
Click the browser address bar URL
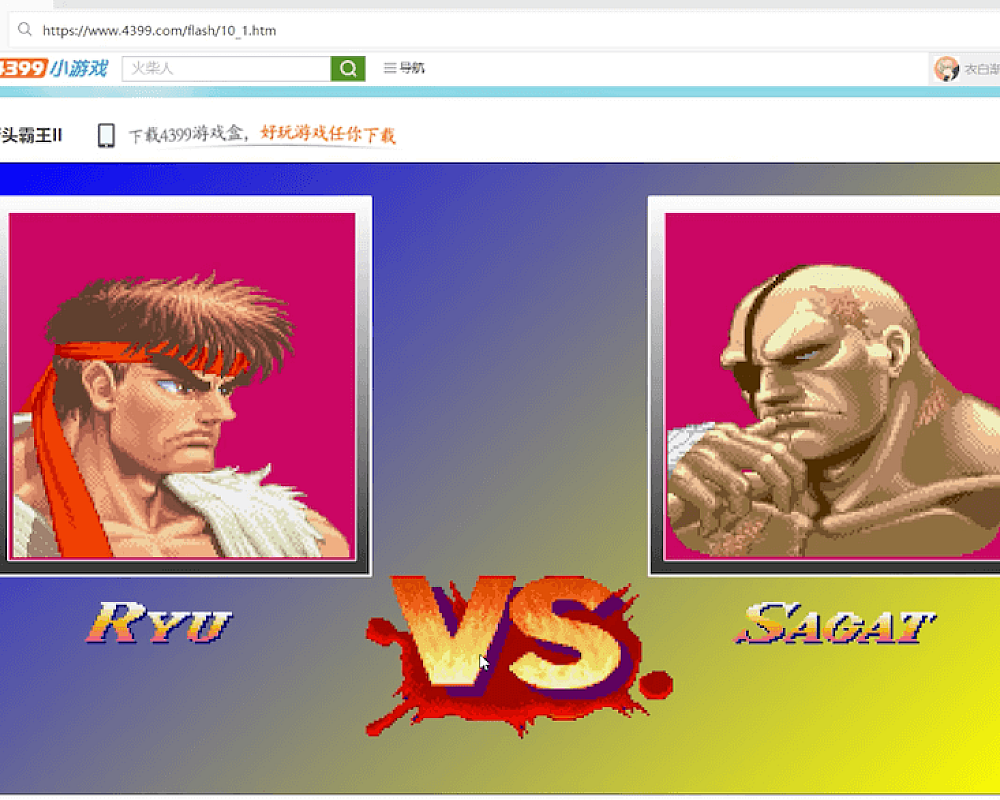click(159, 31)
